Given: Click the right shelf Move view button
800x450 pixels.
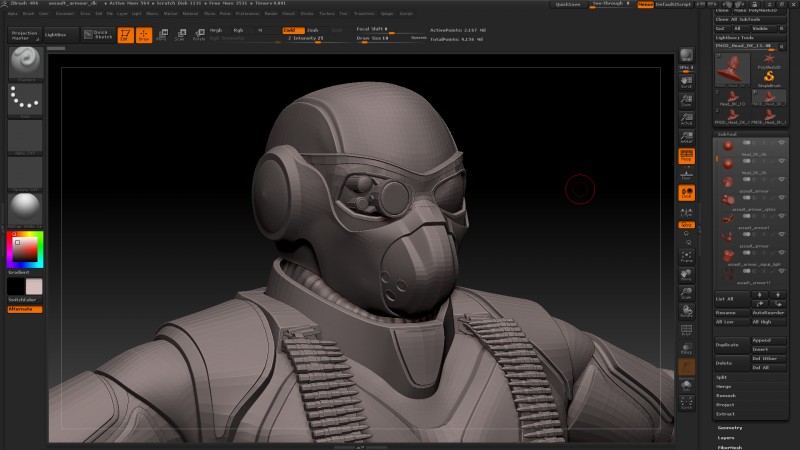Looking at the screenshot, I should tap(686, 275).
